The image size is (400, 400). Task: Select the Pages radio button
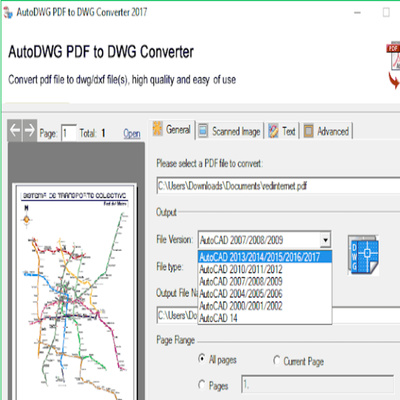[202, 385]
